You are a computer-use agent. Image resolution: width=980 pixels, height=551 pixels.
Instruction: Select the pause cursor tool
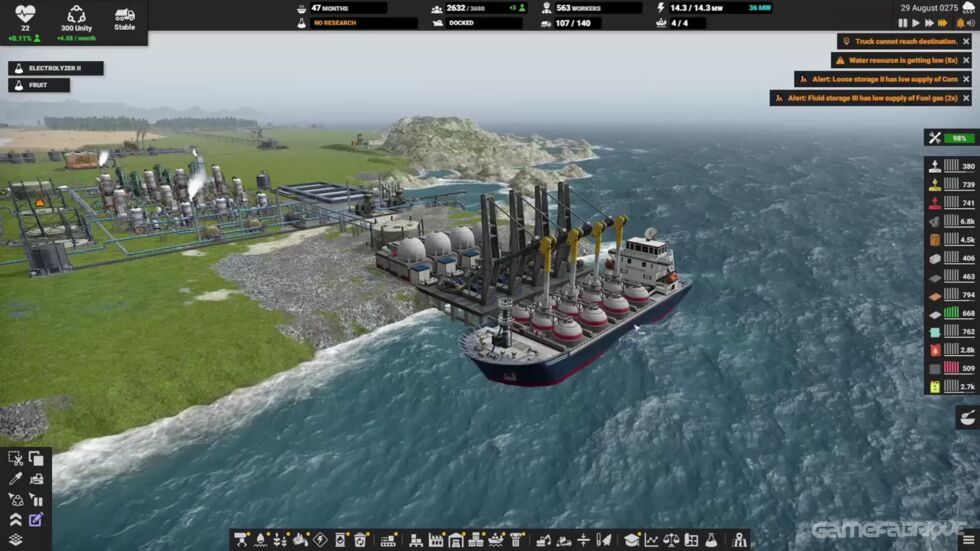[x=36, y=500]
